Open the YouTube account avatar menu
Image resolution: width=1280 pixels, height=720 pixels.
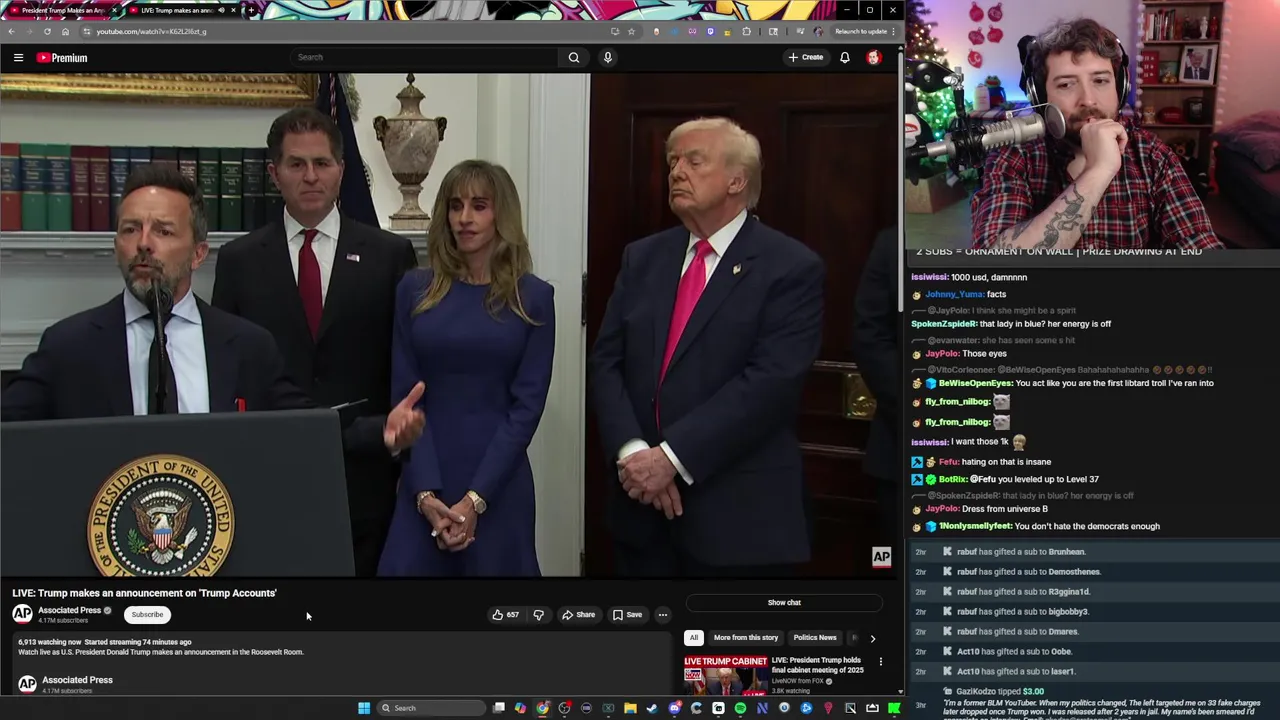[874, 57]
